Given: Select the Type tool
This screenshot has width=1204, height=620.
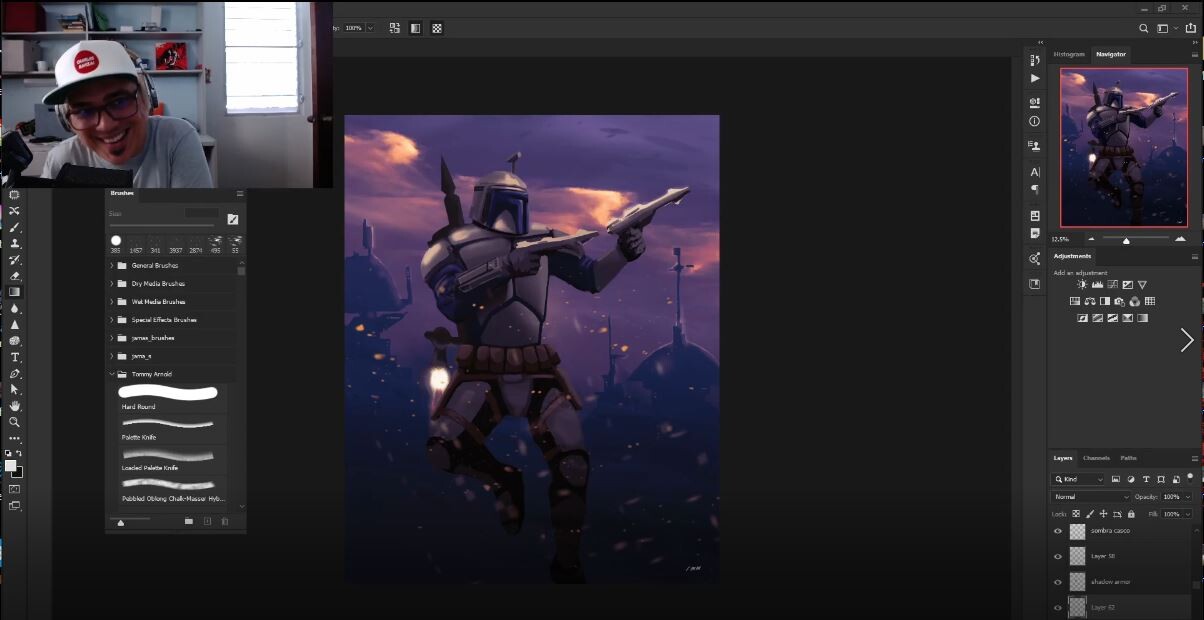Looking at the screenshot, I should click(x=14, y=357).
